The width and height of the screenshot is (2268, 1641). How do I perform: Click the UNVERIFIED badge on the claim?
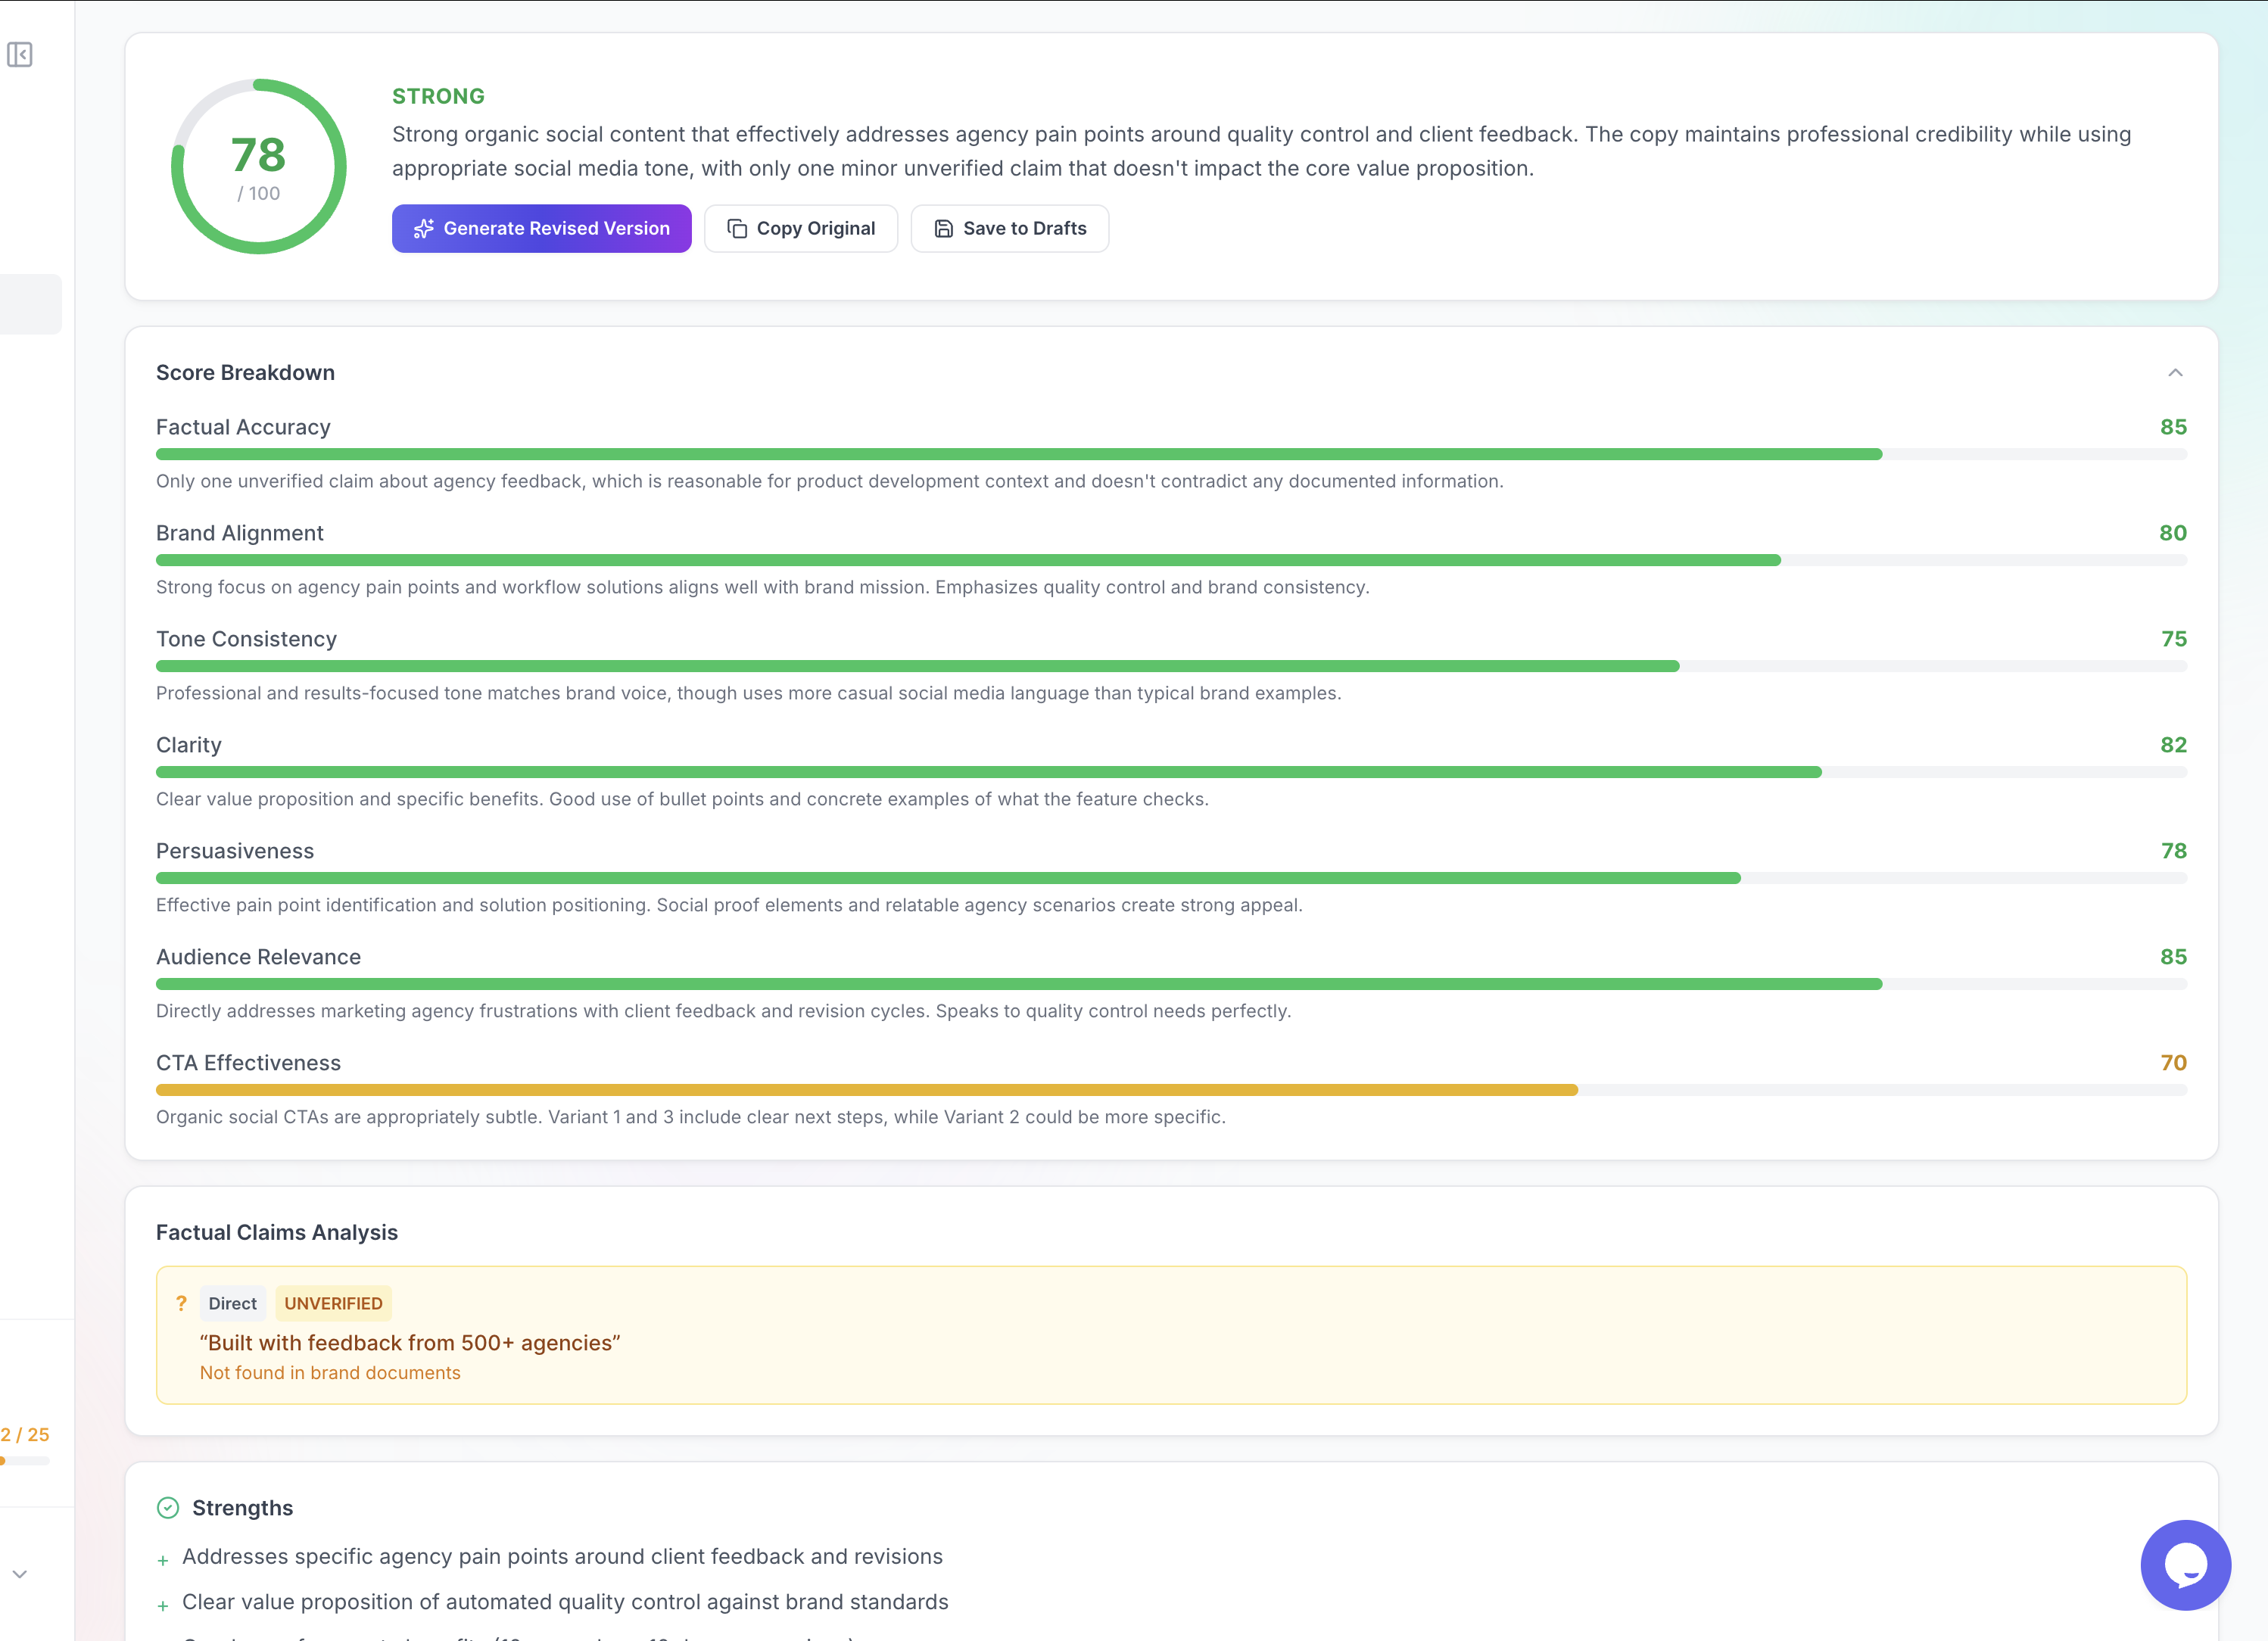(x=333, y=1303)
